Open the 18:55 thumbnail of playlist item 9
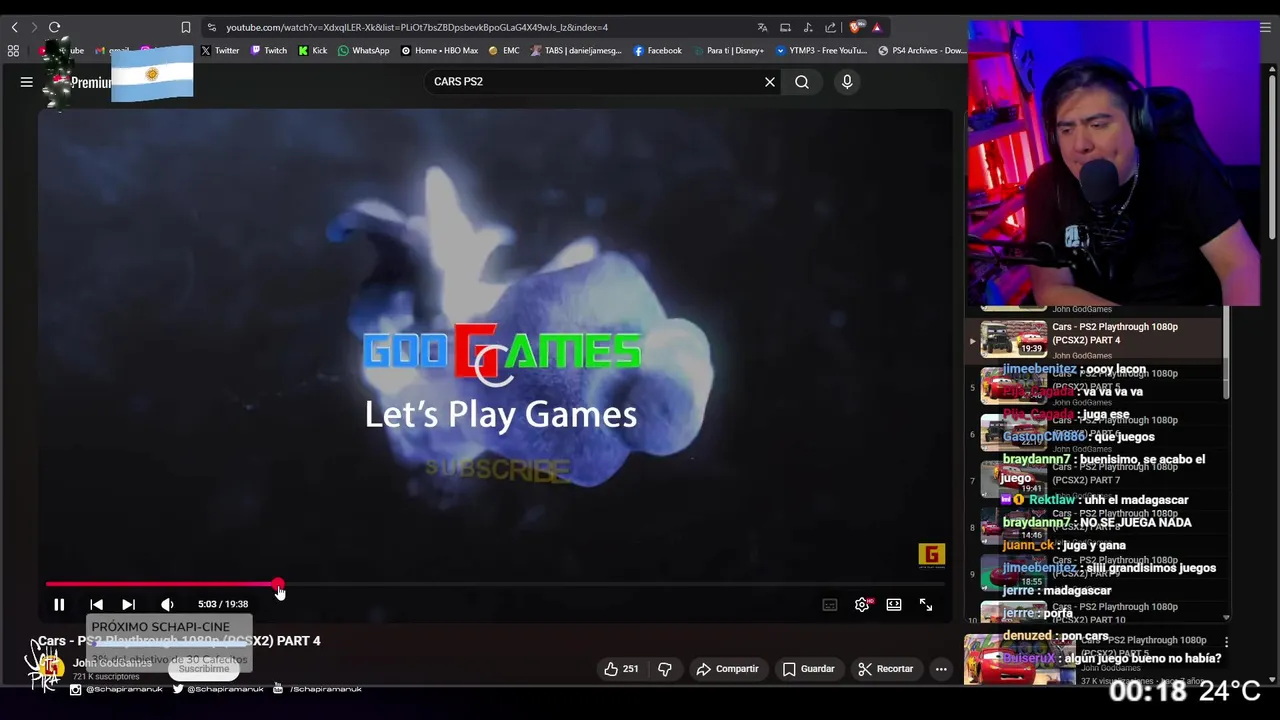 (1014, 573)
